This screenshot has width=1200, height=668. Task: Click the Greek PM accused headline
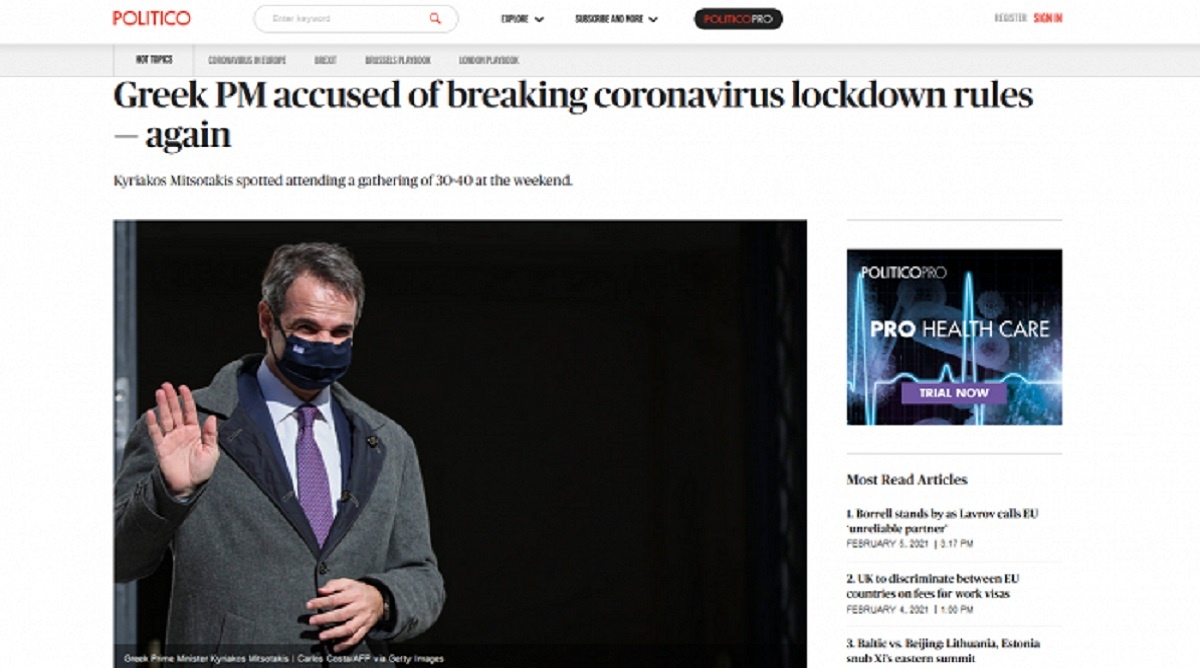[x=573, y=115]
